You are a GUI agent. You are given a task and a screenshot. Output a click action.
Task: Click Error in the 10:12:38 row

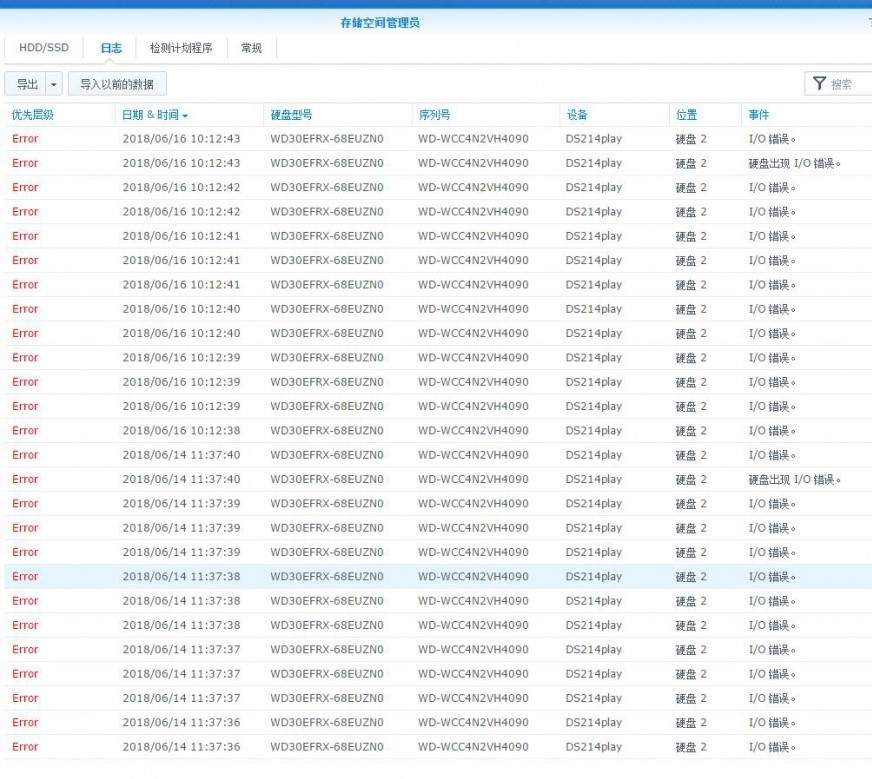tap(25, 430)
